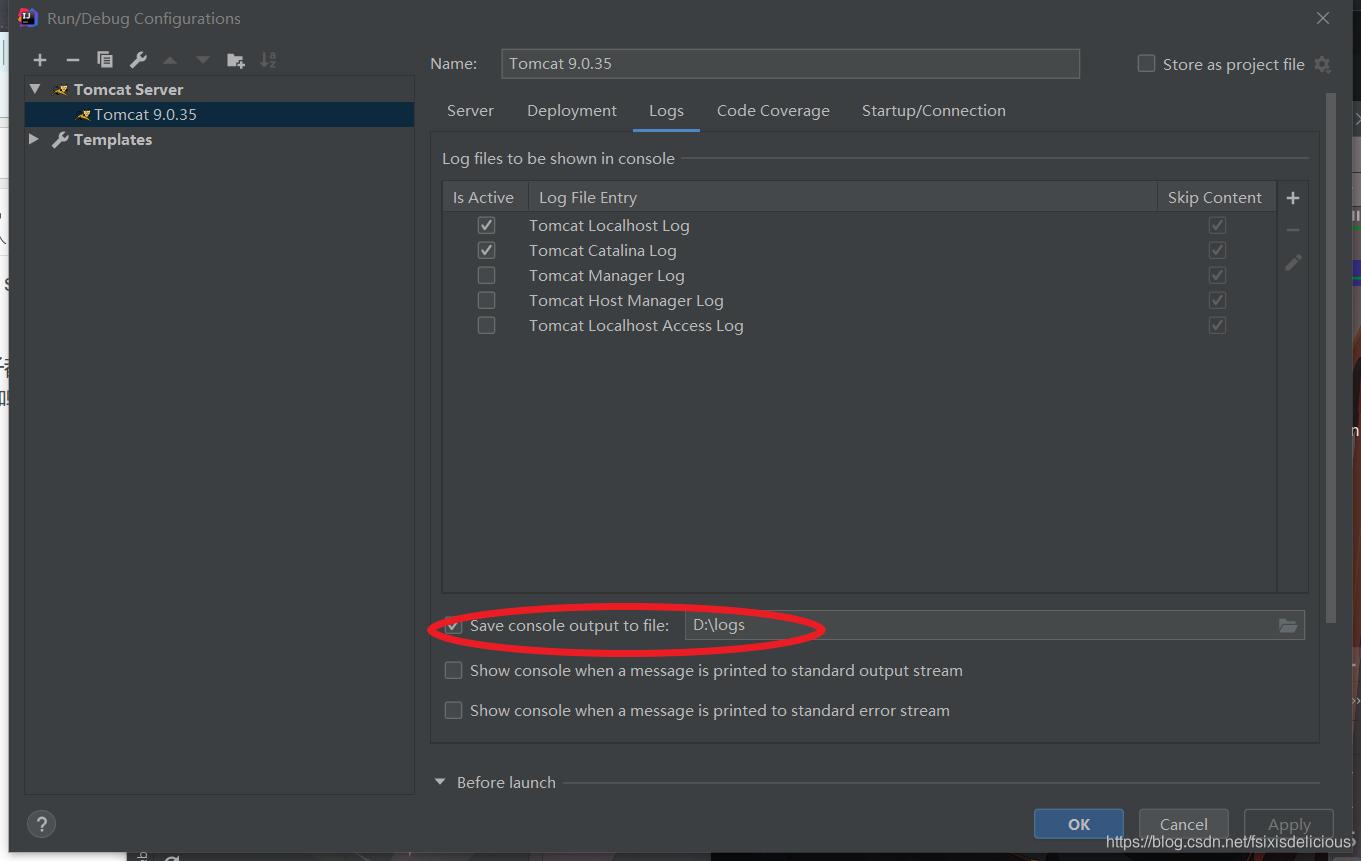Viewport: 1361px width, 861px height.
Task: Open the Code Coverage tab
Action: [773, 111]
